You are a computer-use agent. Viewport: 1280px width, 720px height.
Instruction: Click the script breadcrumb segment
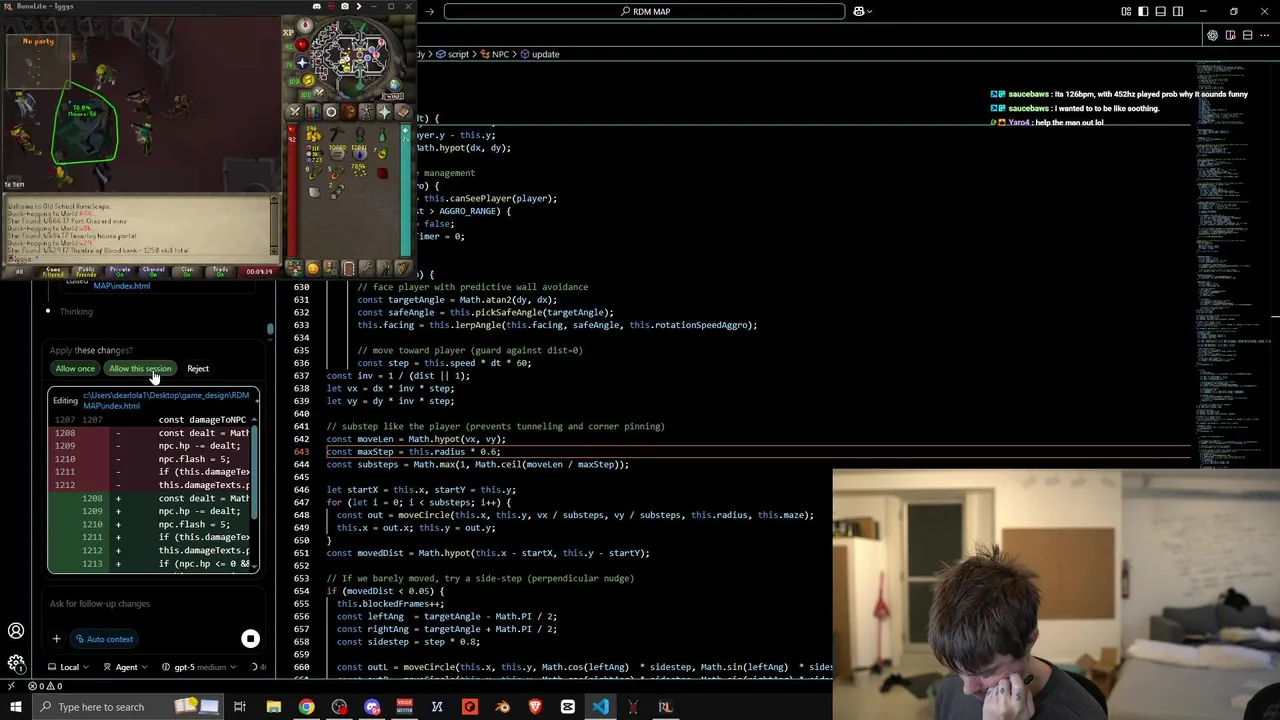click(x=453, y=54)
